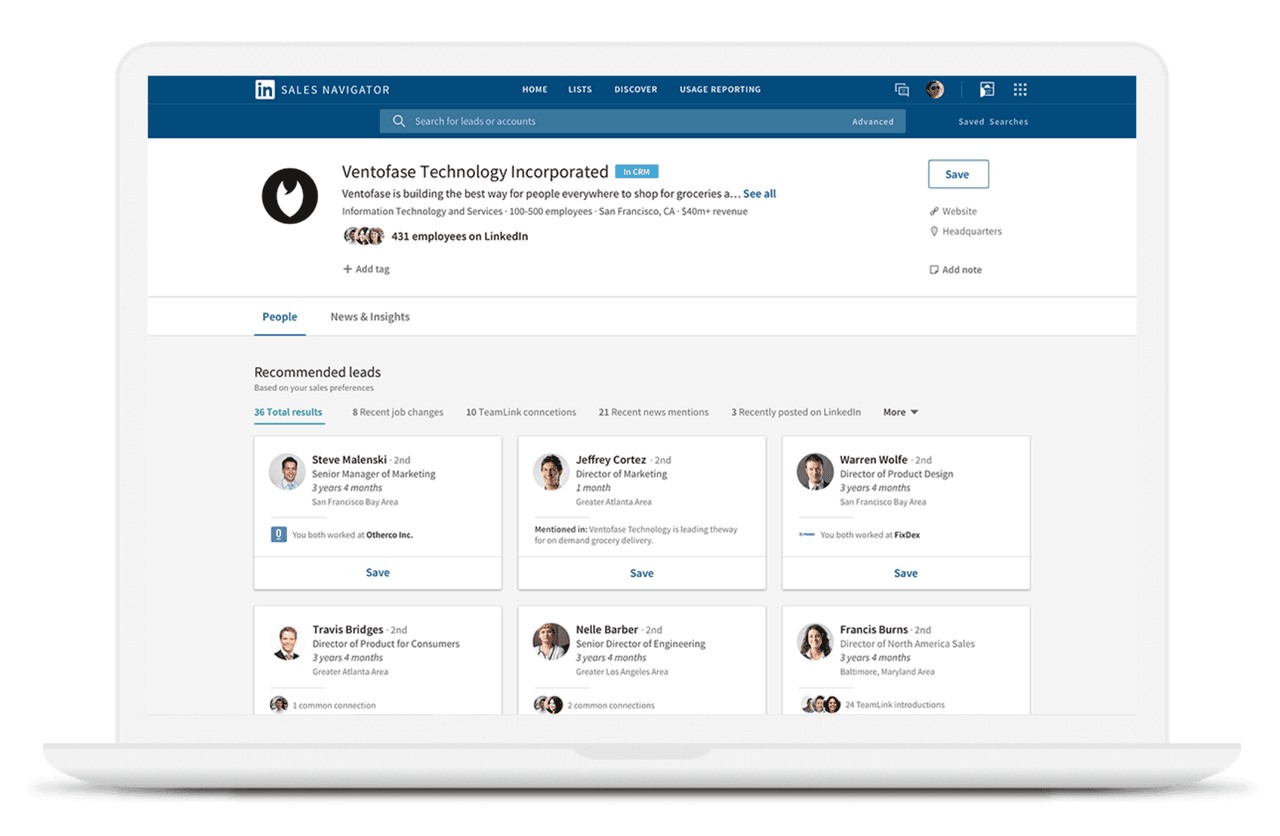
Task: Open the Francis Burns name link
Action: pyautogui.click(x=874, y=630)
